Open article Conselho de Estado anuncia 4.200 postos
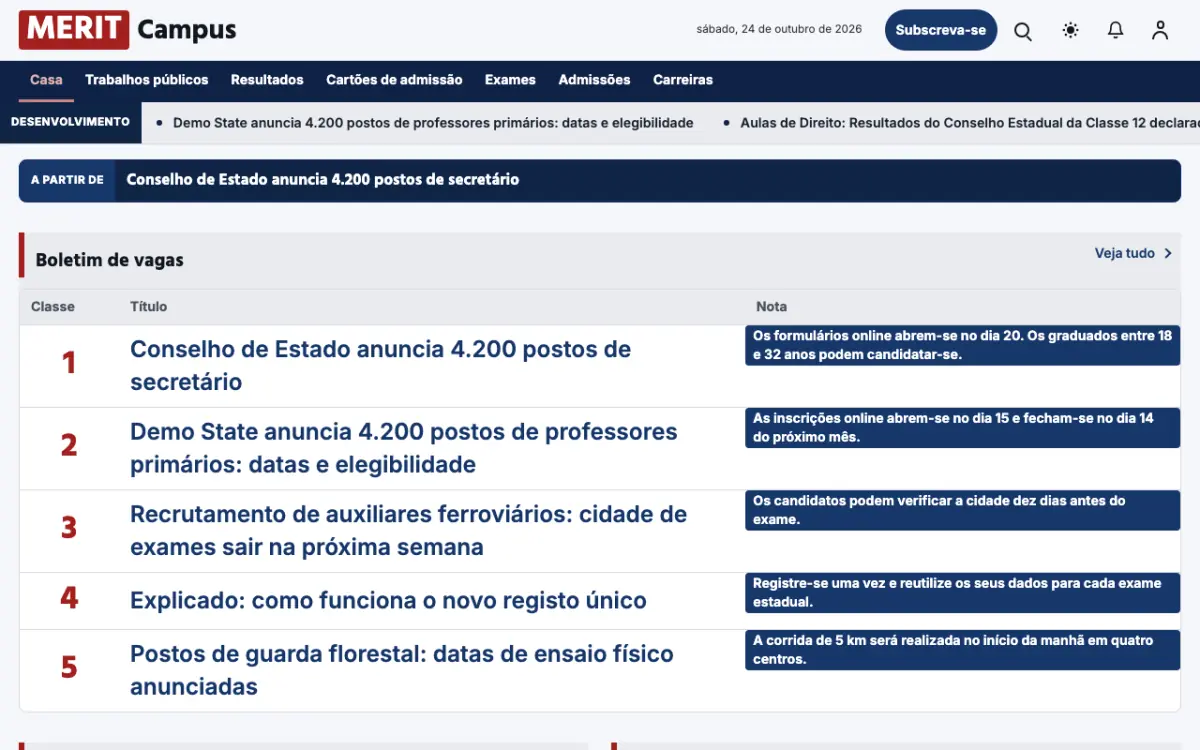 (380, 365)
